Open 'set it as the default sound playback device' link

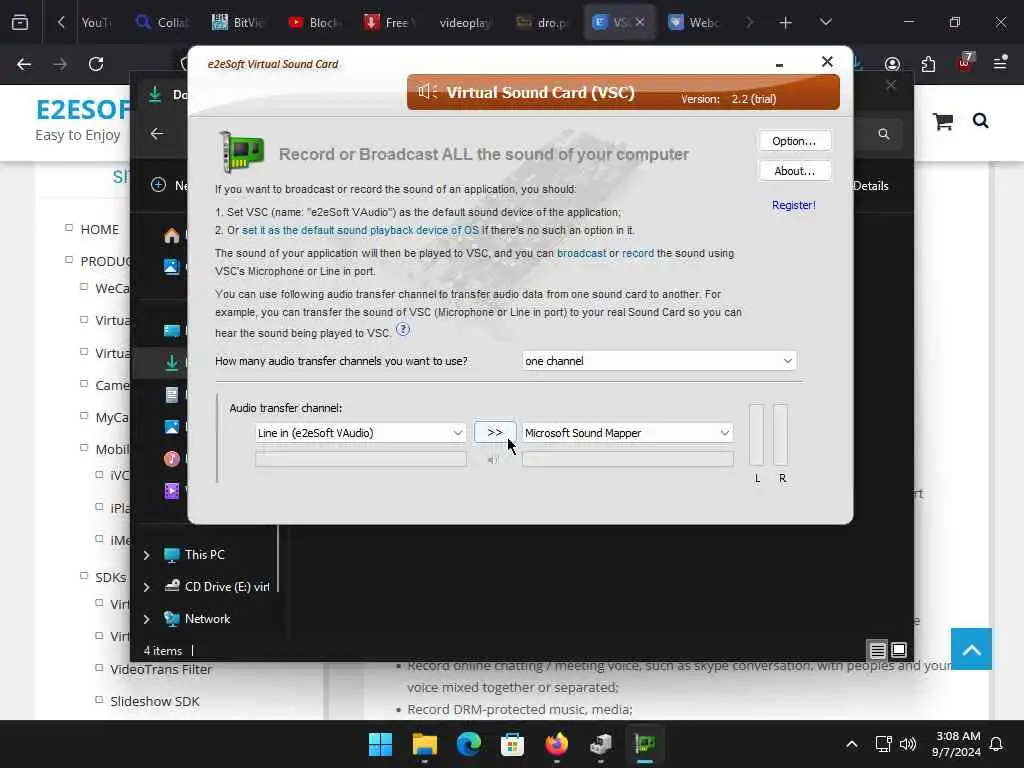click(x=360, y=231)
